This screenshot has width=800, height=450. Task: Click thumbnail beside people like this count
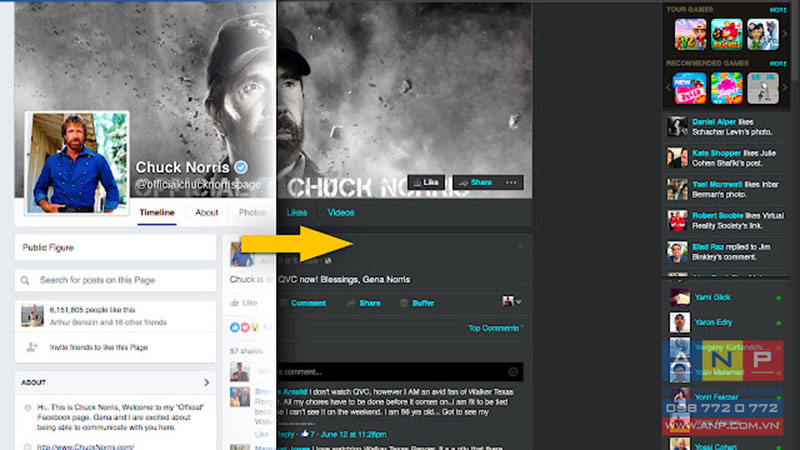32,315
